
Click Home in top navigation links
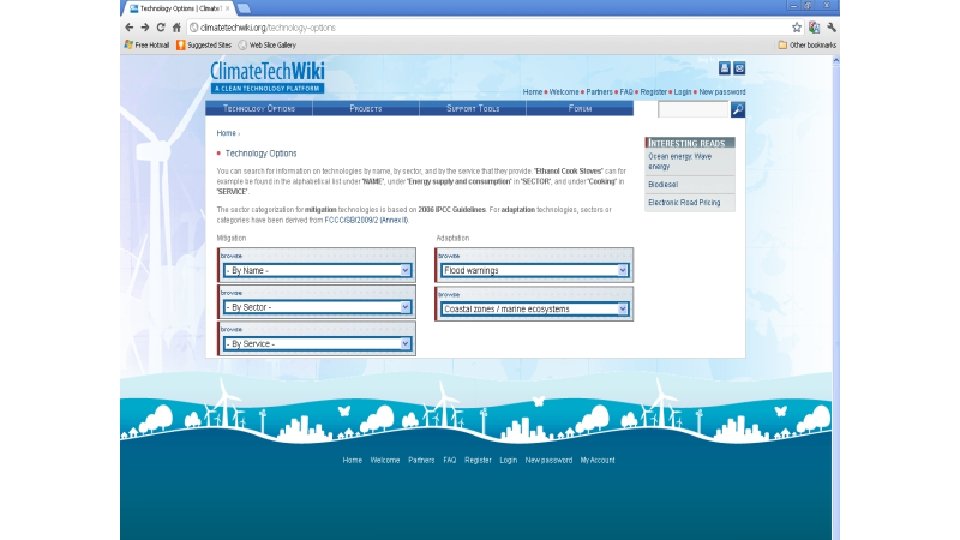coord(532,92)
